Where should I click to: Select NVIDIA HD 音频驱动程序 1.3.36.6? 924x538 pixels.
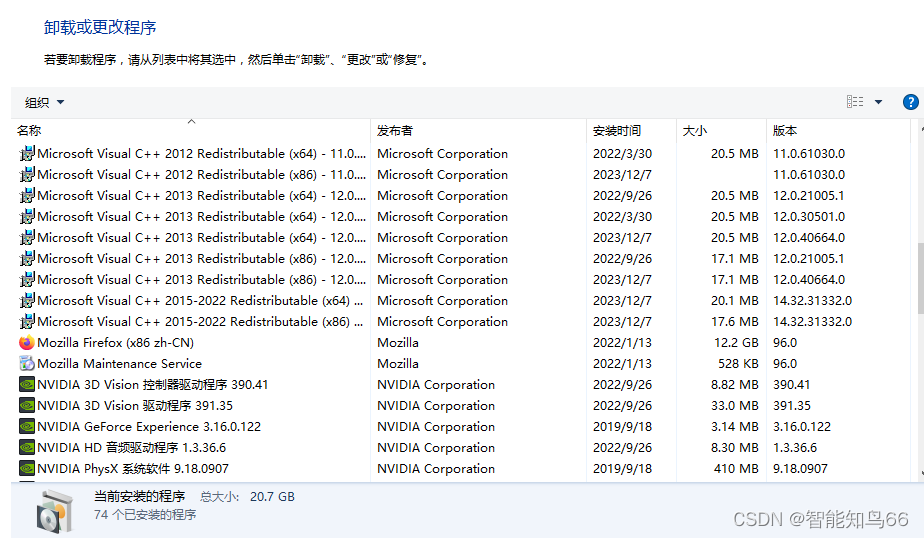click(131, 448)
